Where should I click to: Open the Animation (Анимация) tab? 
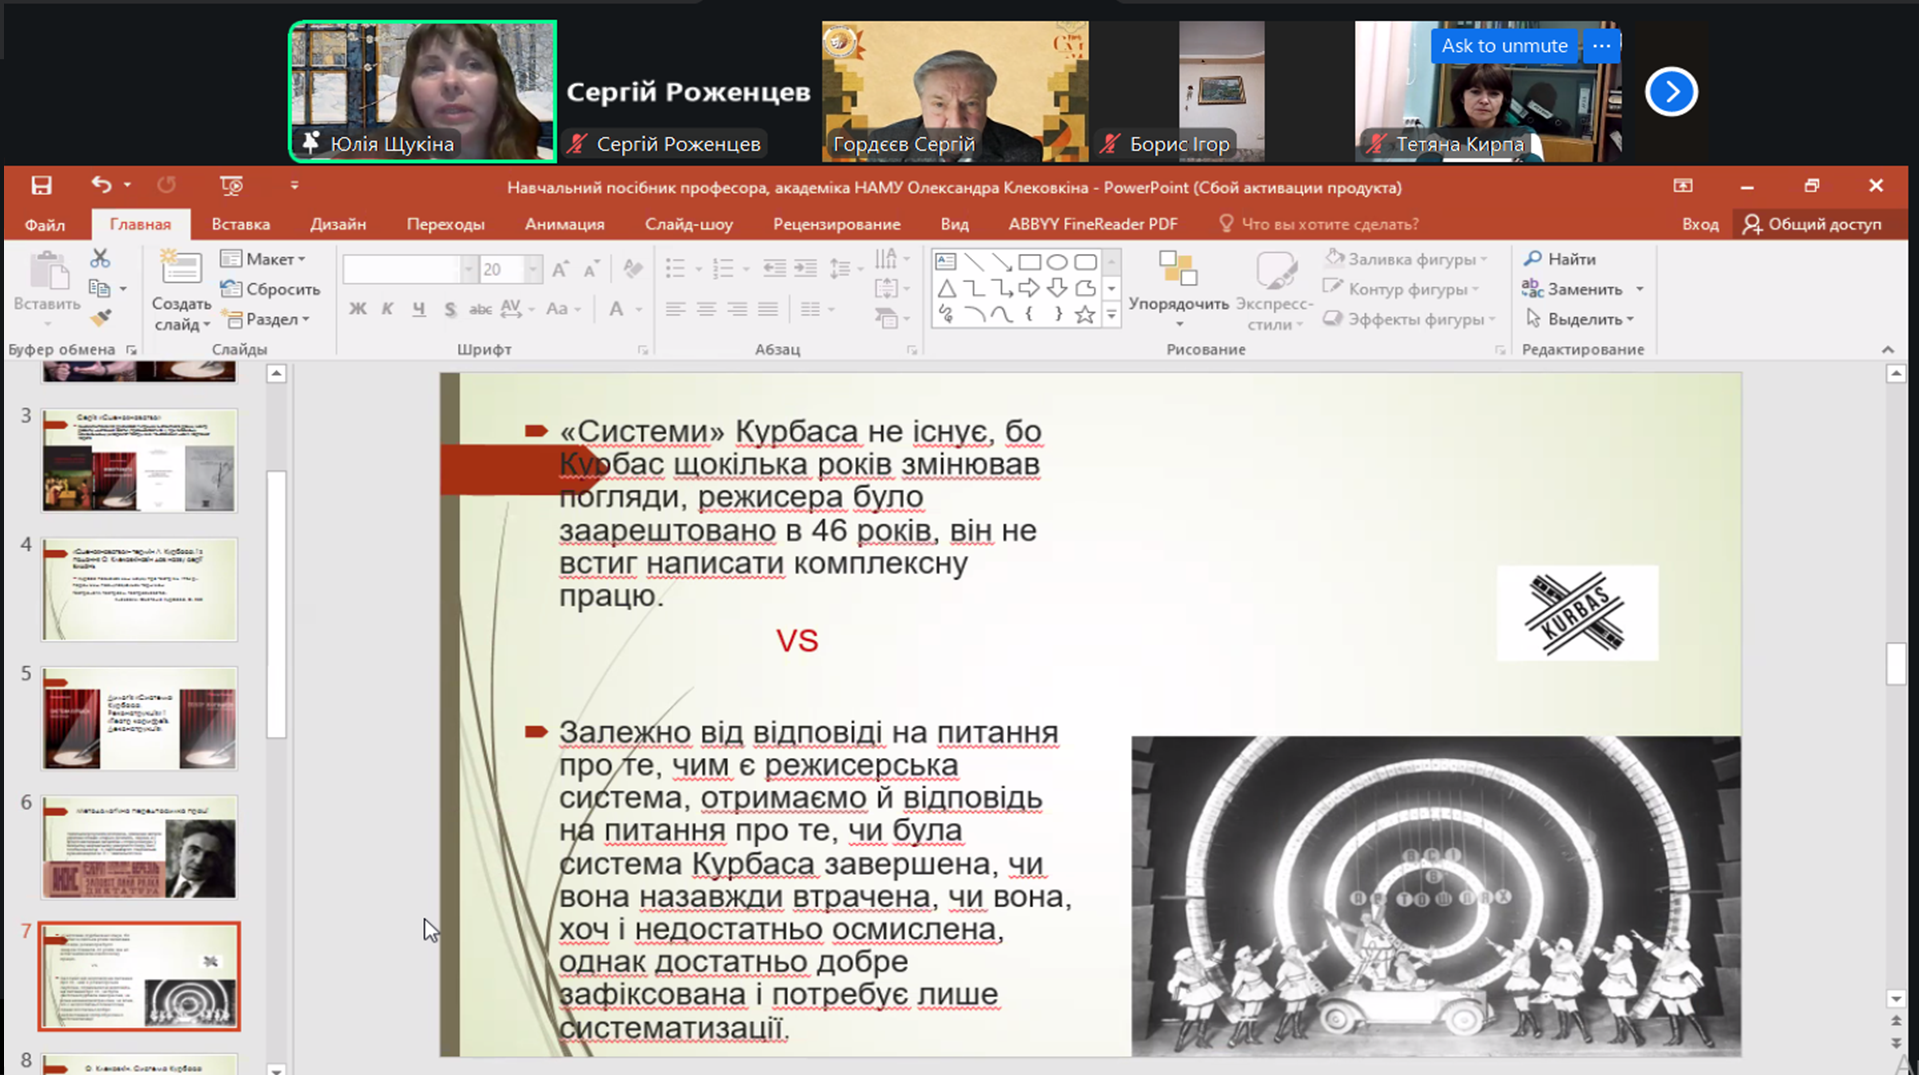pos(564,224)
